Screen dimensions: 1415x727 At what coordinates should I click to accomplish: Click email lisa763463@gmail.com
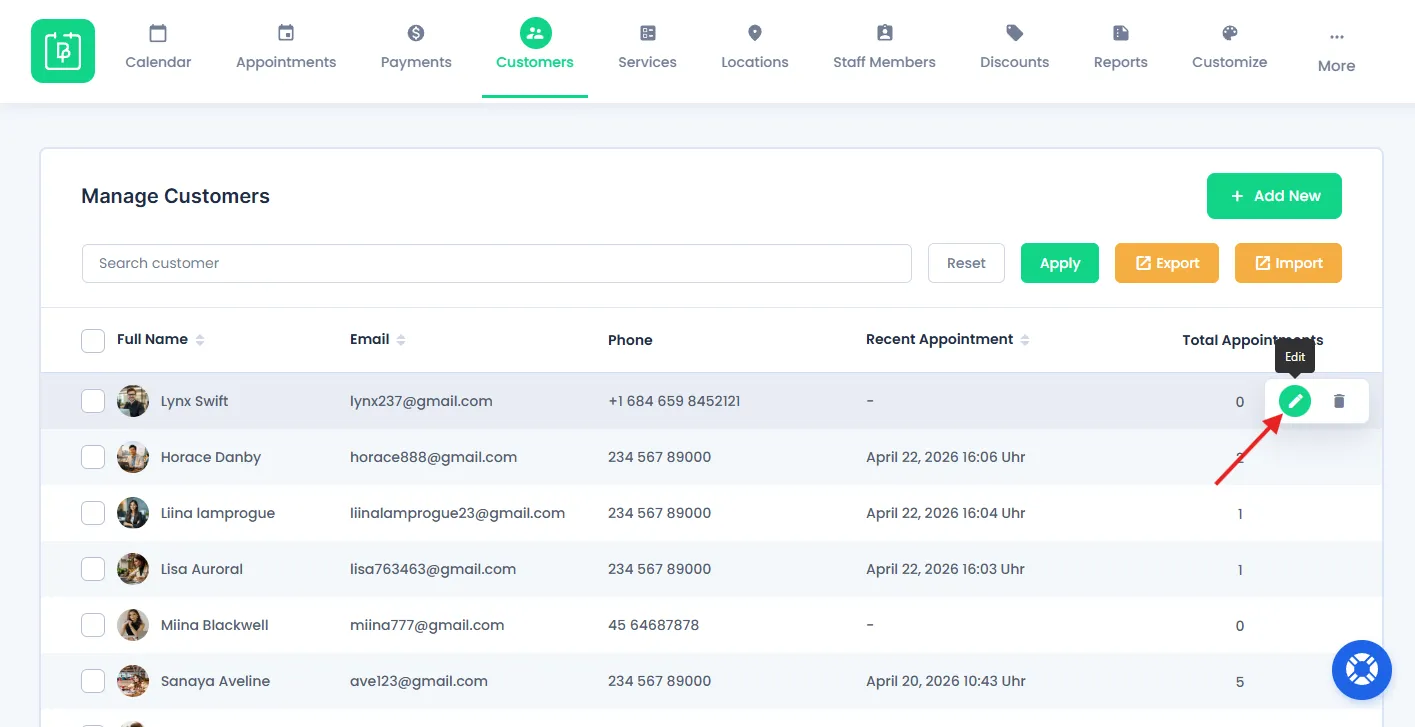(433, 569)
